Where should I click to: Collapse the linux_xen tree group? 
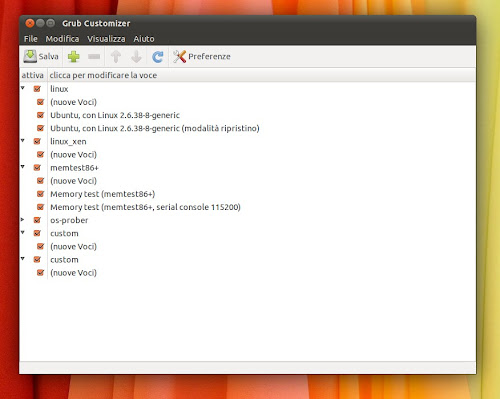click(x=23, y=141)
